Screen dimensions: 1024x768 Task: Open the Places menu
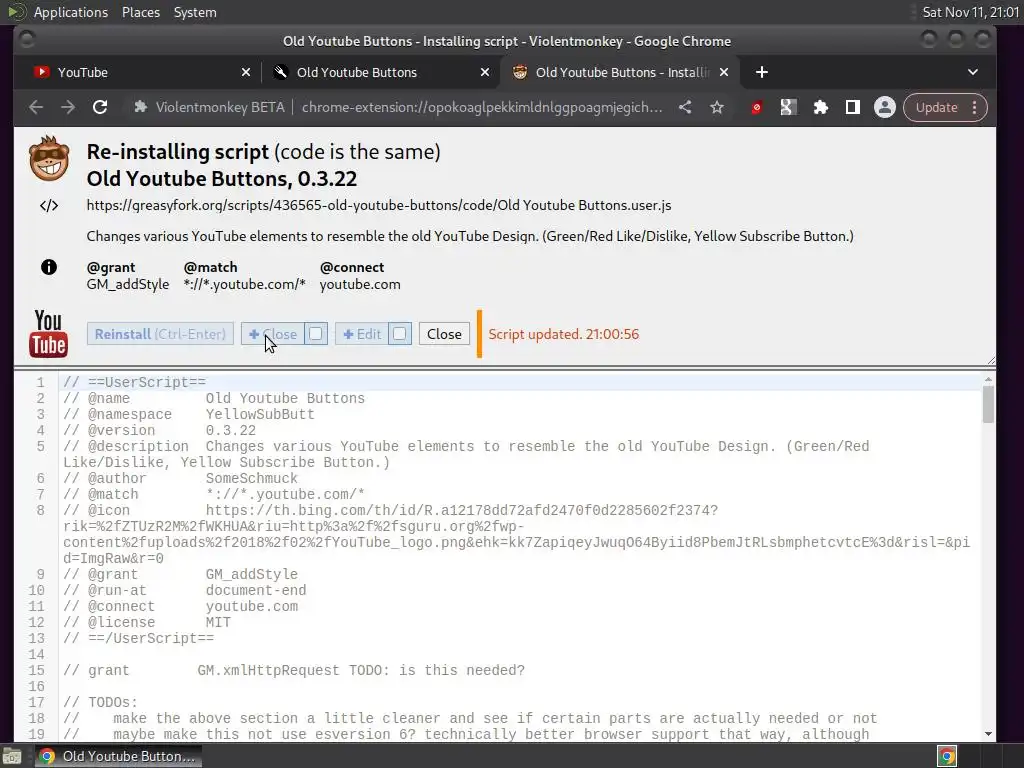(140, 12)
